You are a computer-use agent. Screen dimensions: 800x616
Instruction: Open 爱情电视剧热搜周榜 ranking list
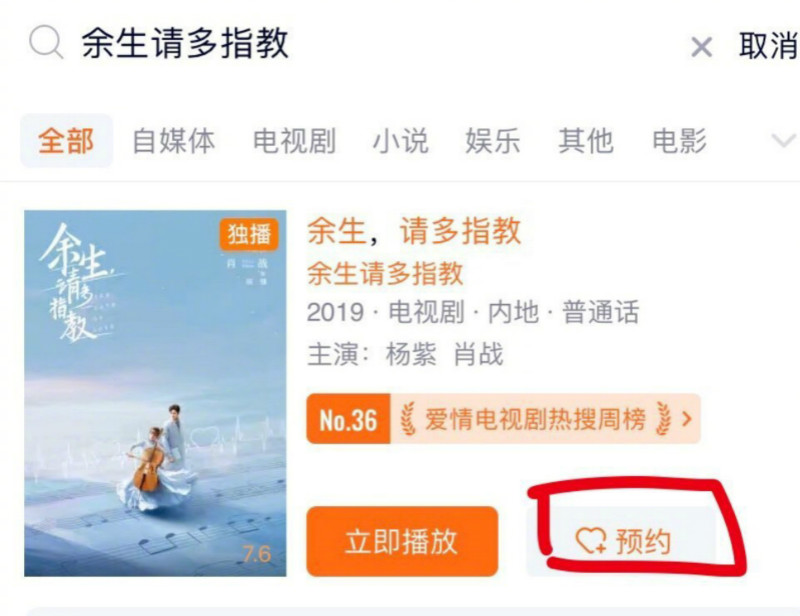point(535,419)
